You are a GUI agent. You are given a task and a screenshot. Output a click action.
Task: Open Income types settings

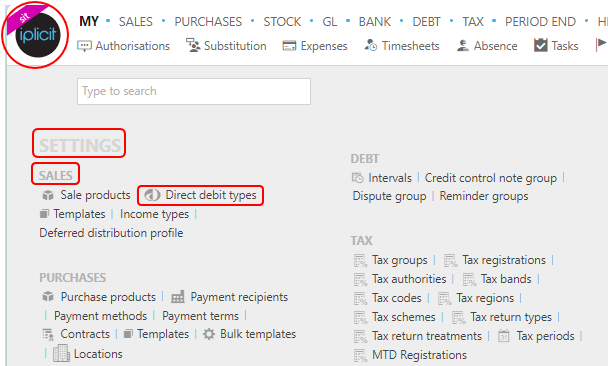(x=154, y=214)
